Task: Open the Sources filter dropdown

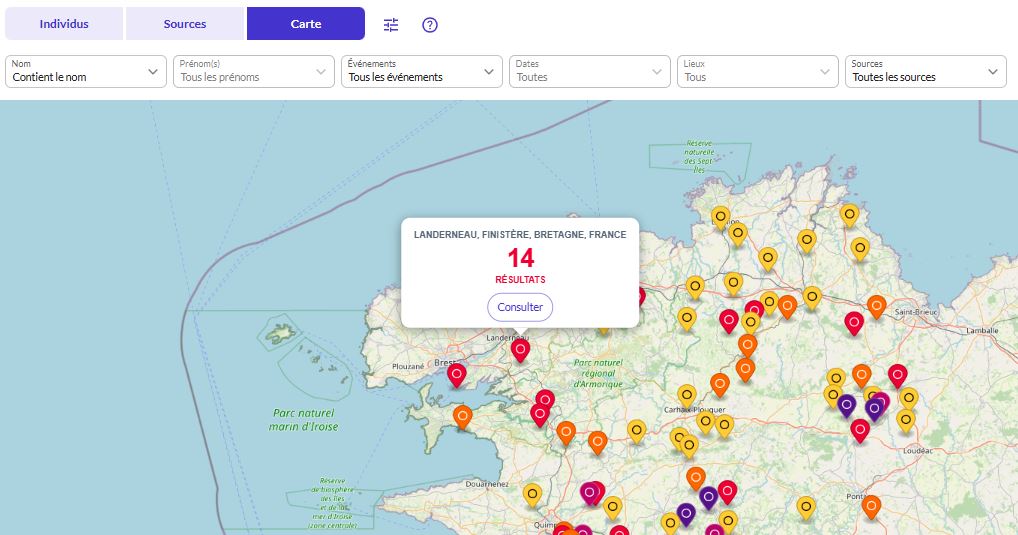Action: pyautogui.click(x=925, y=71)
